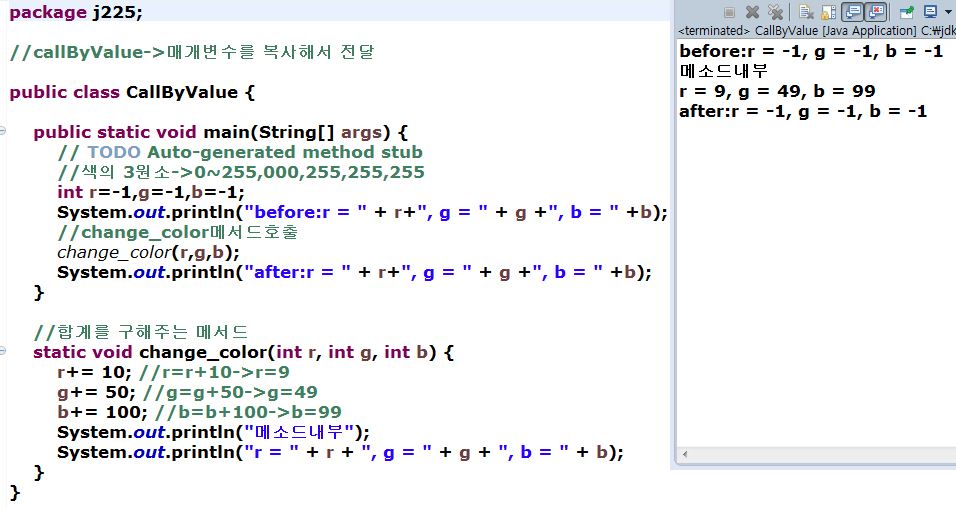Click console output line 'after:r = -1'
Screen dimensions: 956x509
tap(803, 112)
